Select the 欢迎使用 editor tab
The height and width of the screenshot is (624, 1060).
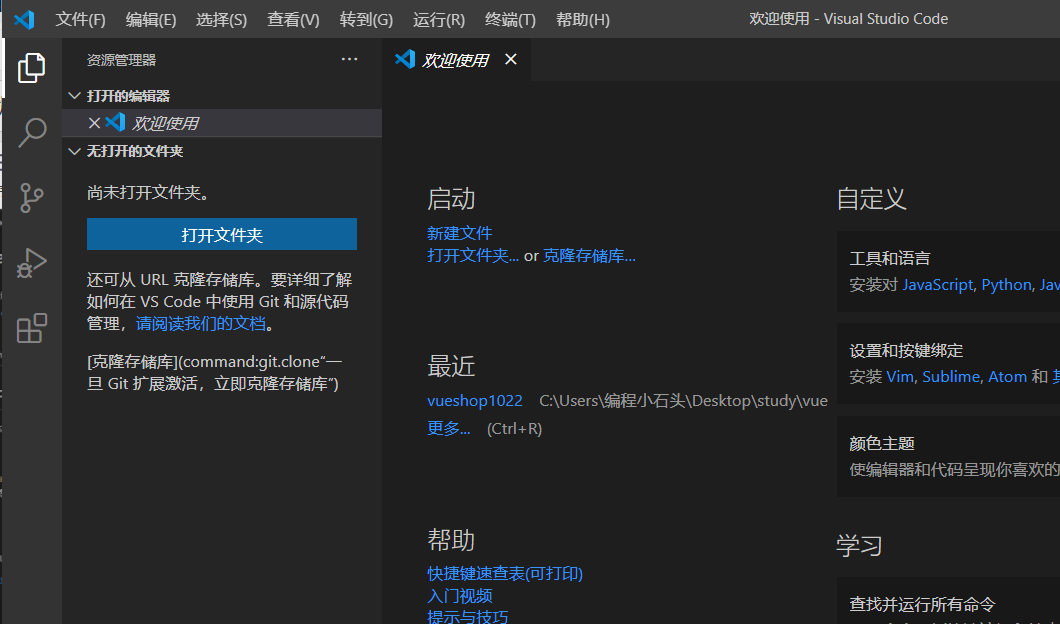click(x=456, y=59)
